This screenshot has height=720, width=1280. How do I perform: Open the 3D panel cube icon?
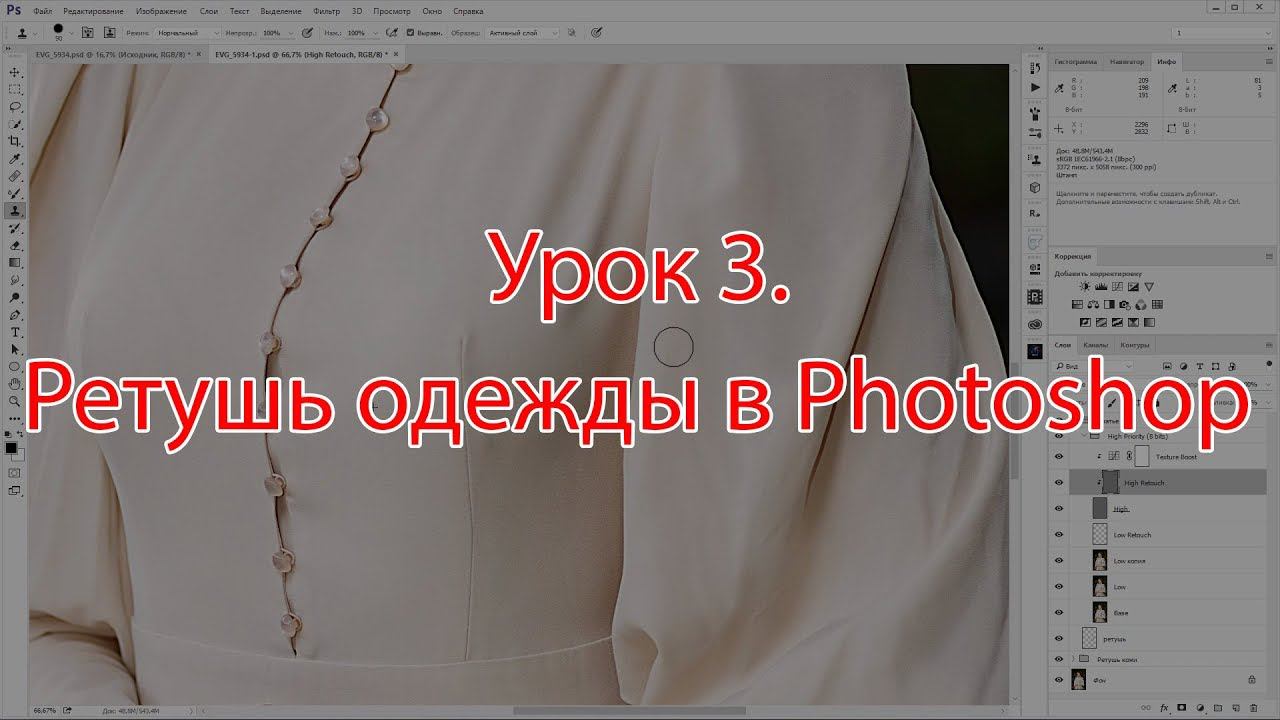1035,188
